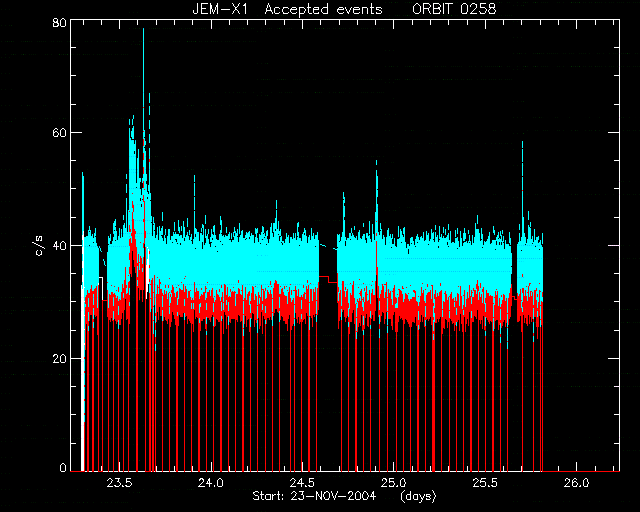Select the ORBIT 0258 label in title
This screenshot has height=512, width=640.
tap(454, 9)
